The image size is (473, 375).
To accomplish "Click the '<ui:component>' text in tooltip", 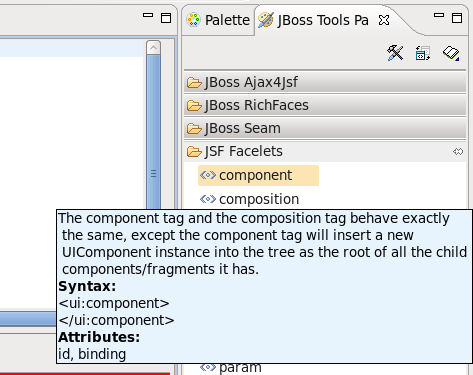I will click(x=114, y=303).
